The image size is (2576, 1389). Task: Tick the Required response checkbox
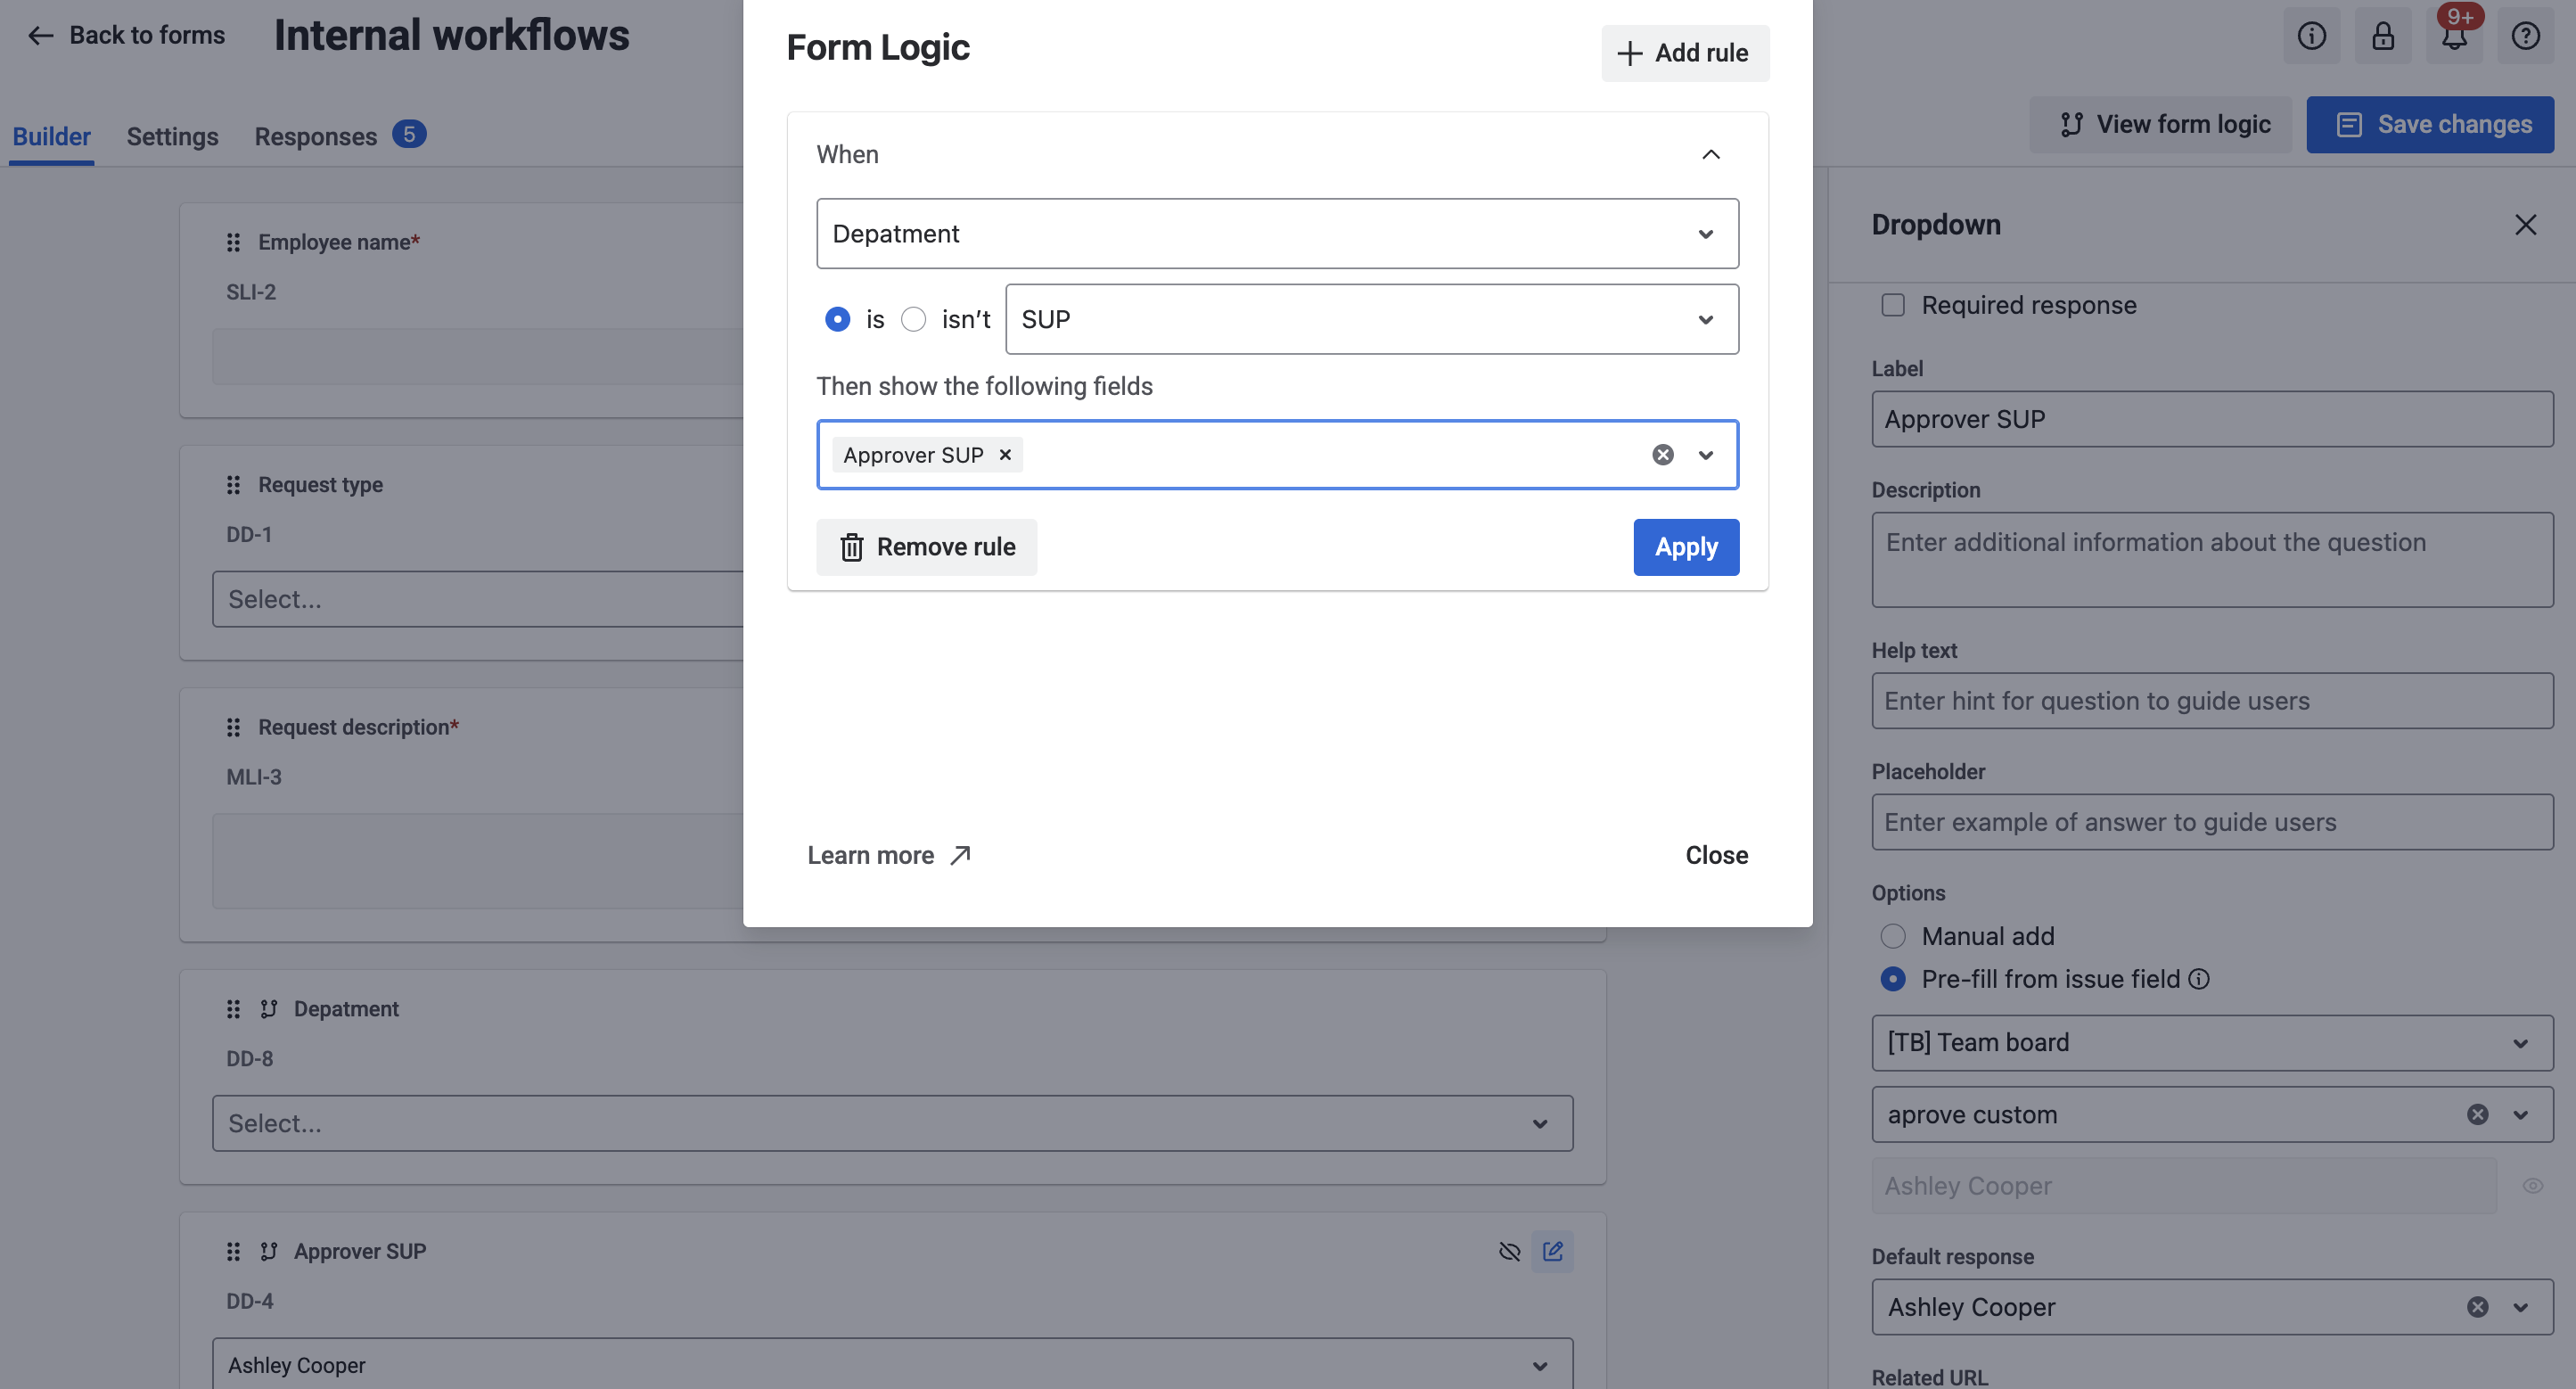pos(1893,305)
